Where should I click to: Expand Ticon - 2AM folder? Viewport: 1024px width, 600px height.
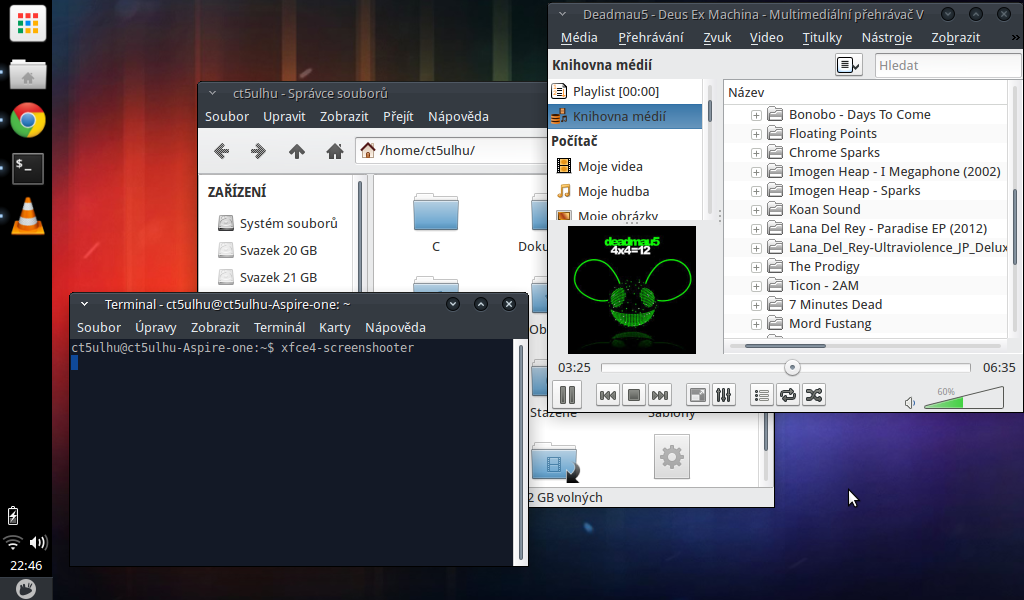(756, 286)
